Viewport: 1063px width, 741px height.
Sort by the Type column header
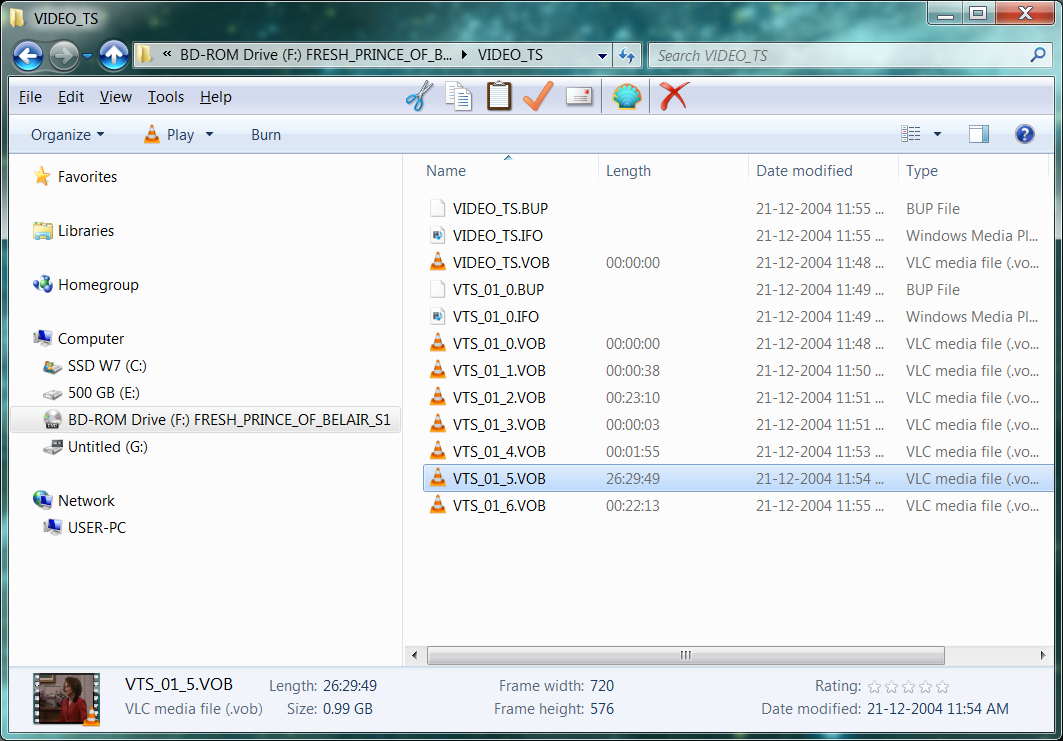pos(973,171)
